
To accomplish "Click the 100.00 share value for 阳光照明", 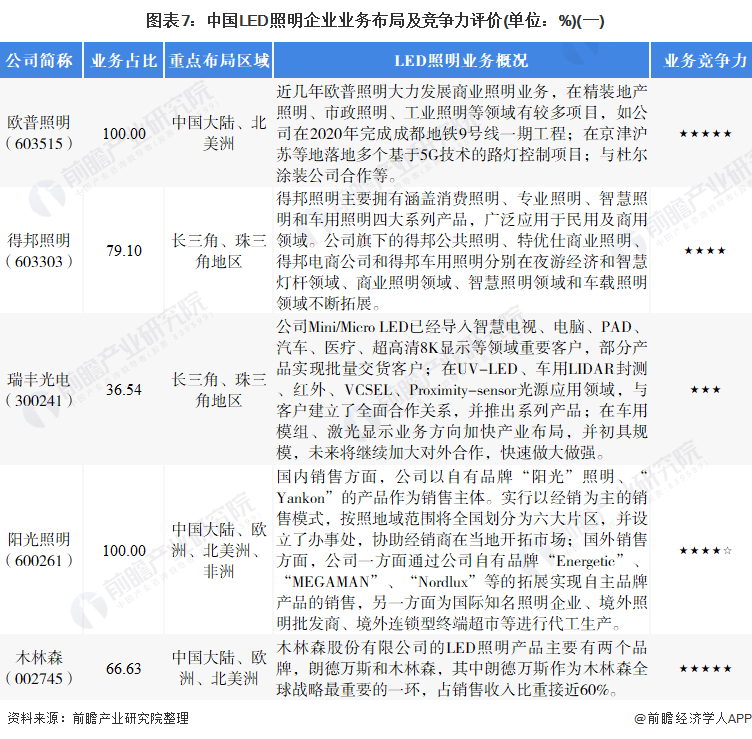I will coord(124,551).
